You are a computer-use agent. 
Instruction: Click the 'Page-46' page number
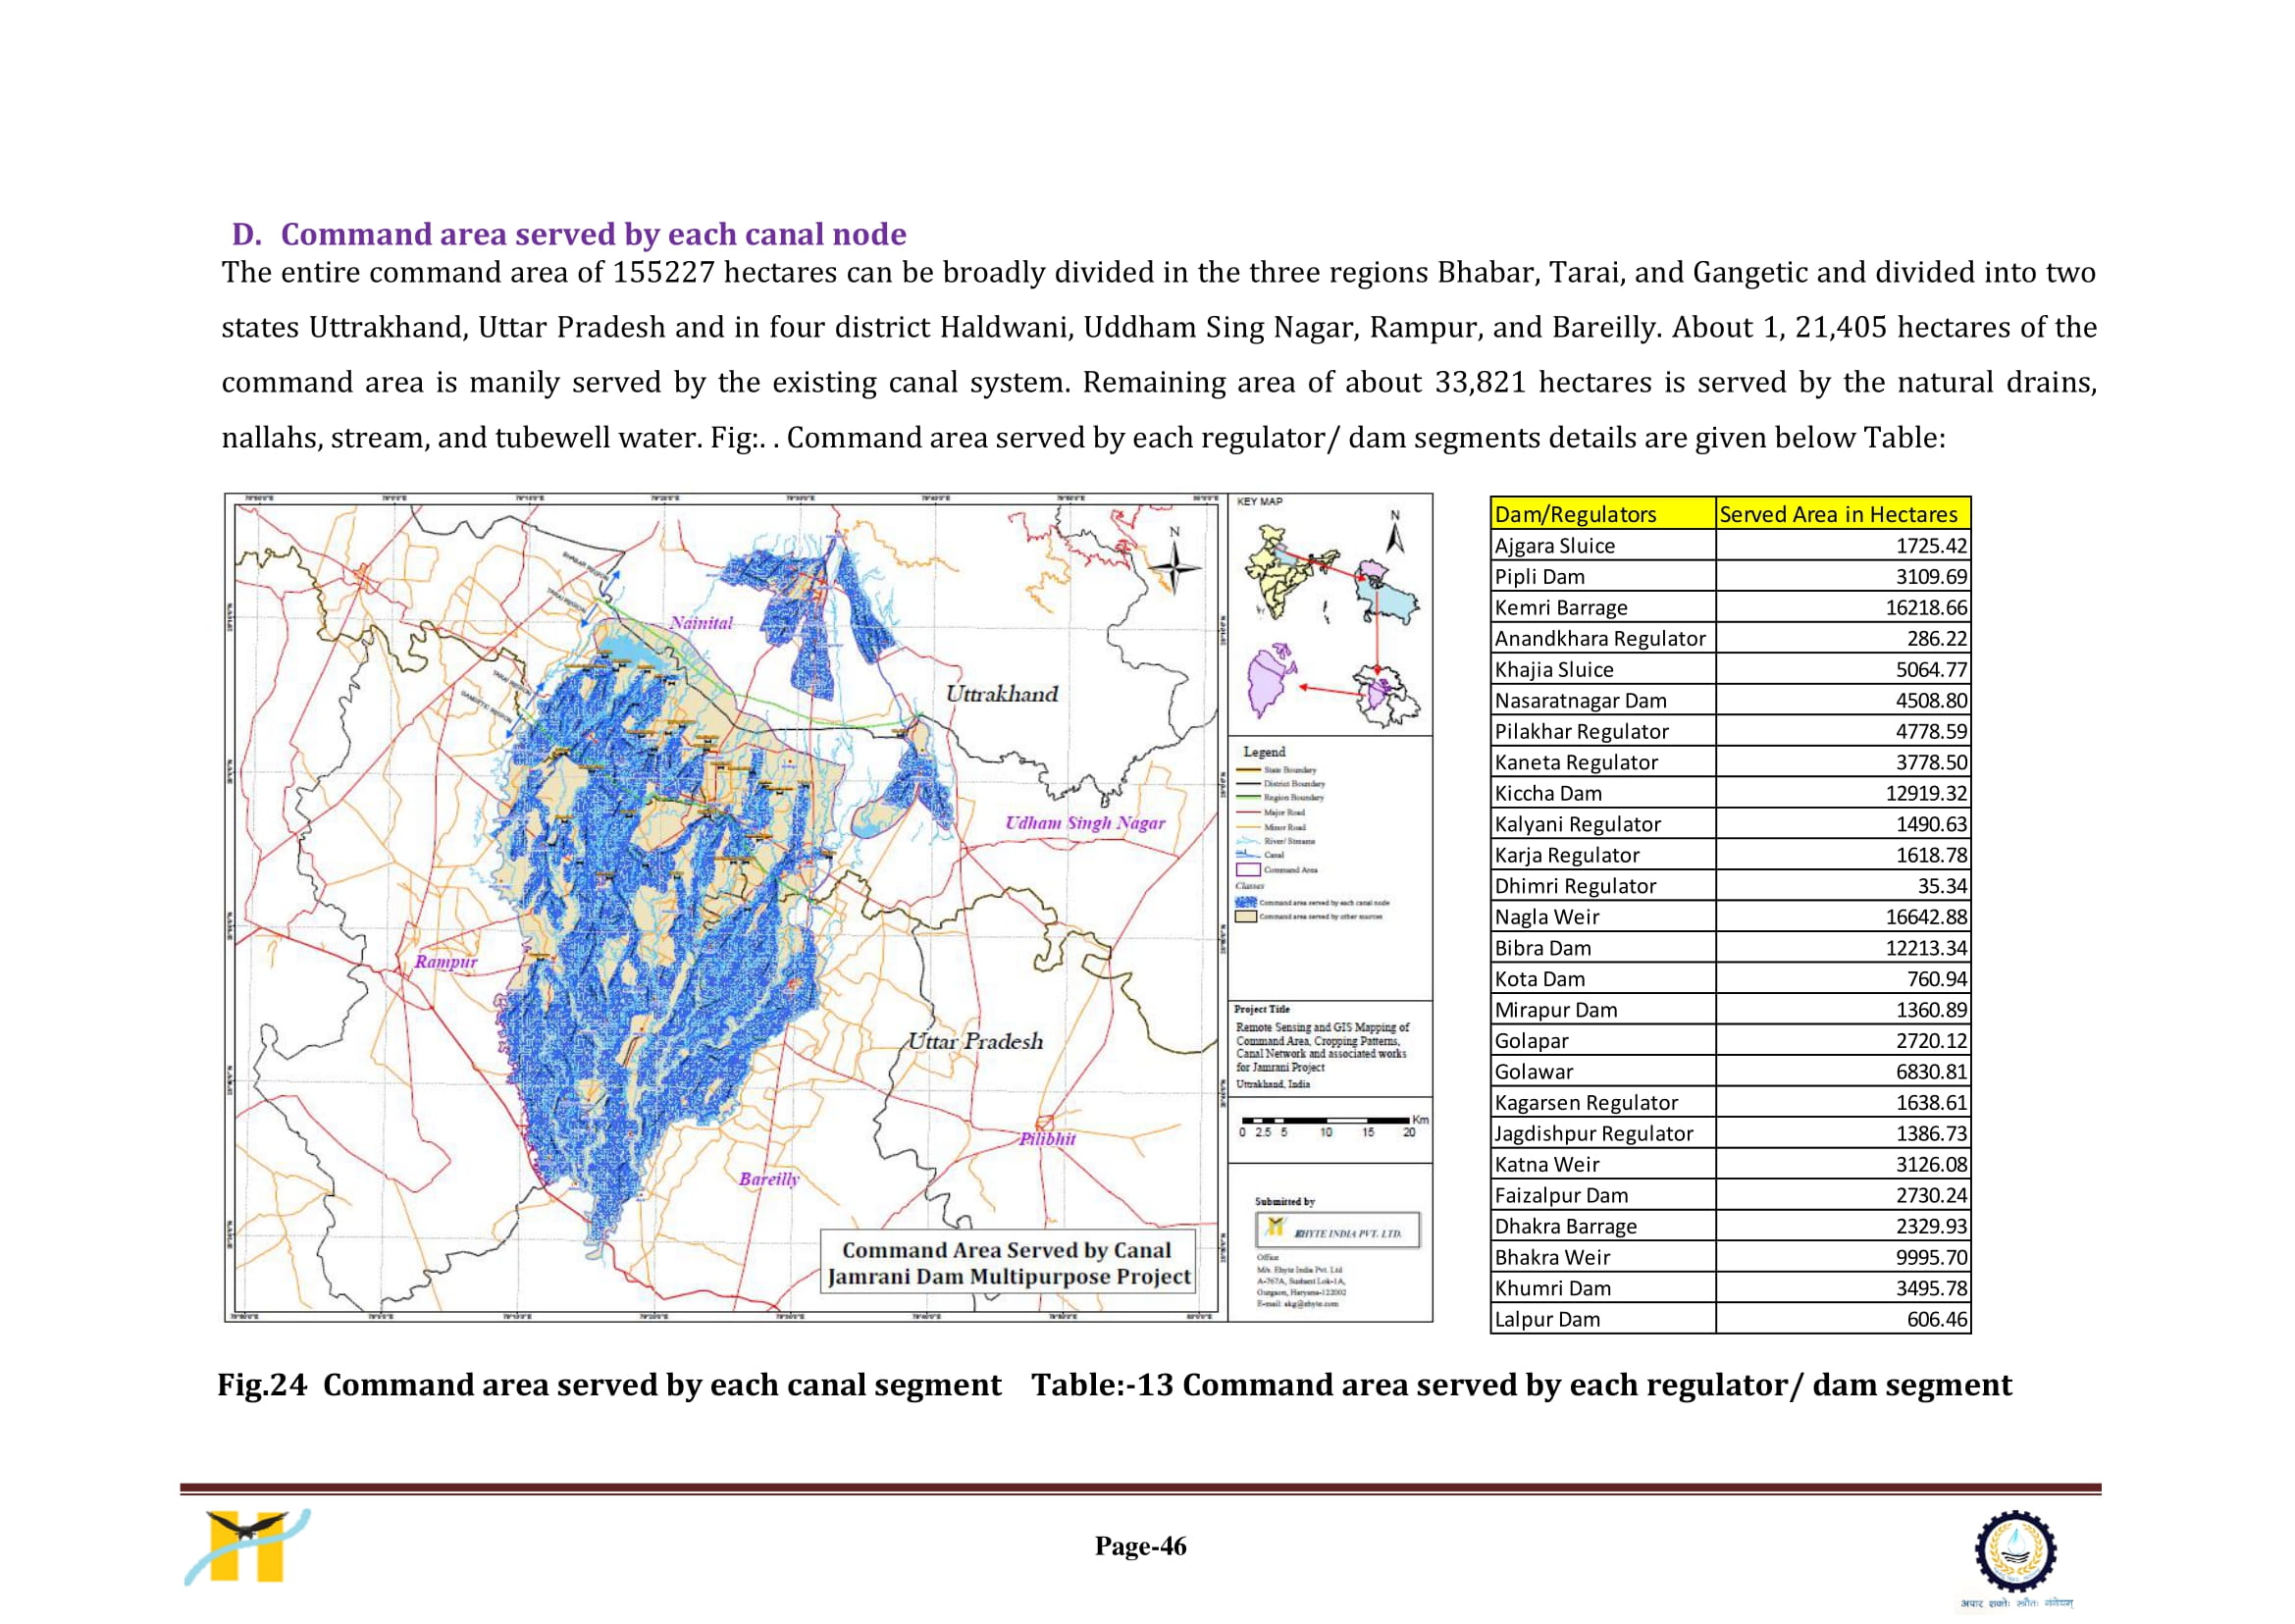point(1141,1546)
